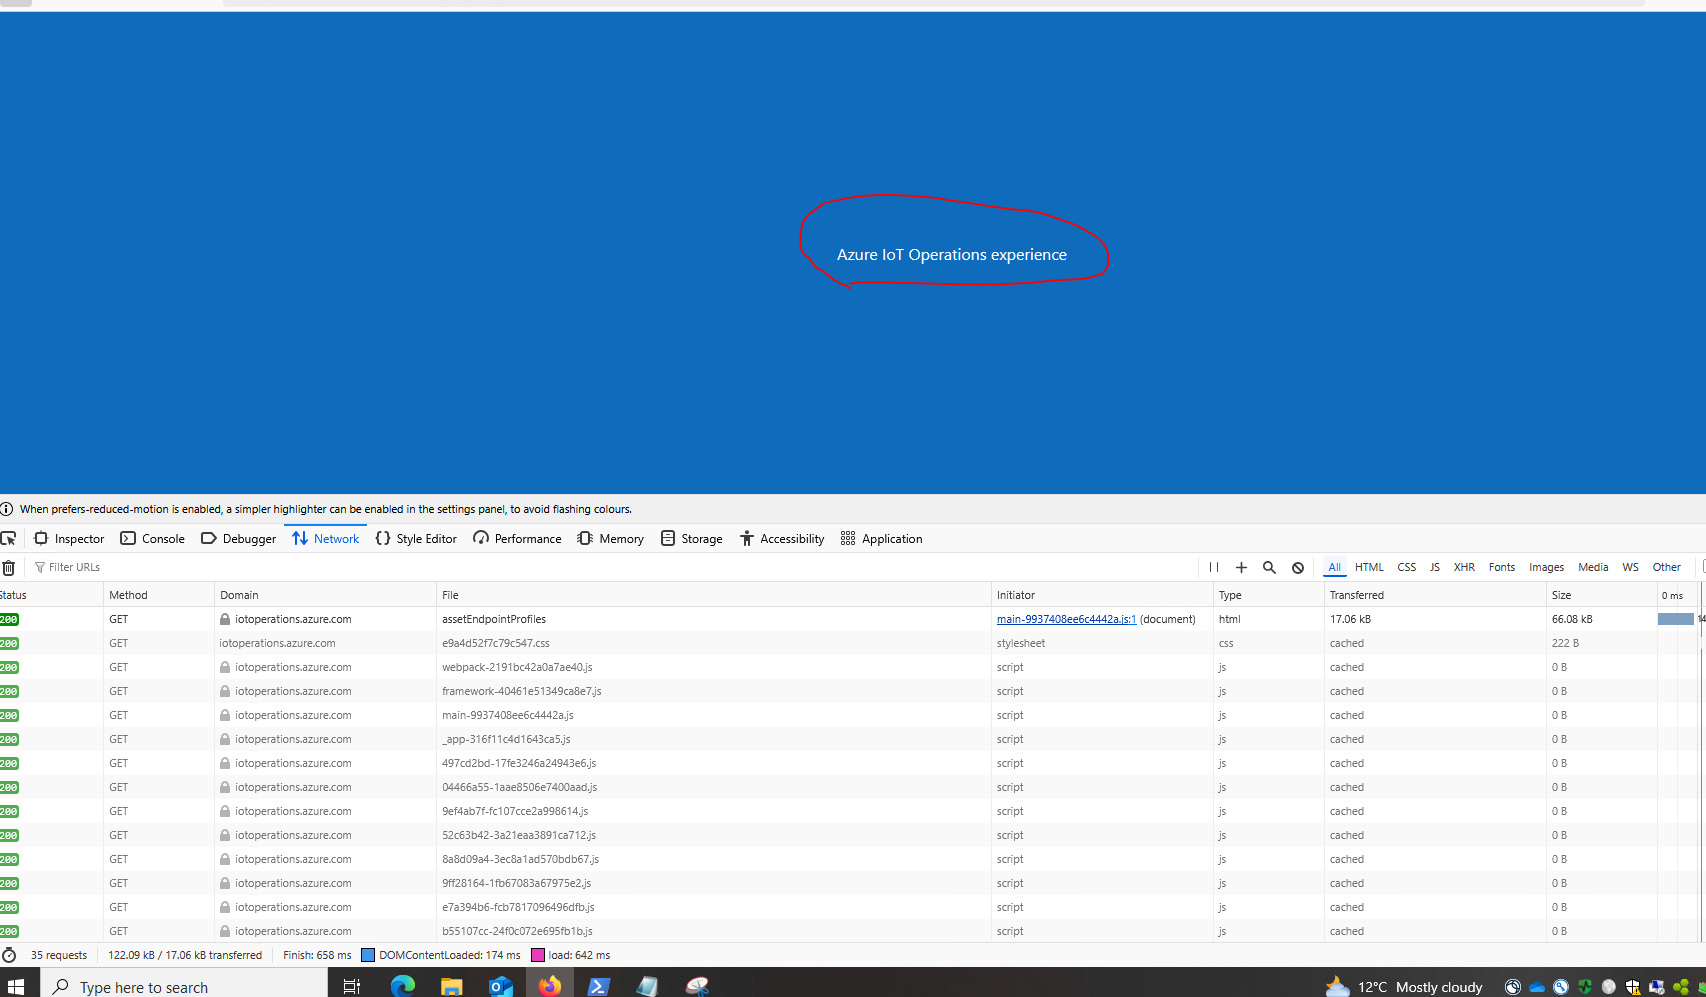Open the Accessibility tab
This screenshot has height=997, width=1706.
click(x=782, y=538)
